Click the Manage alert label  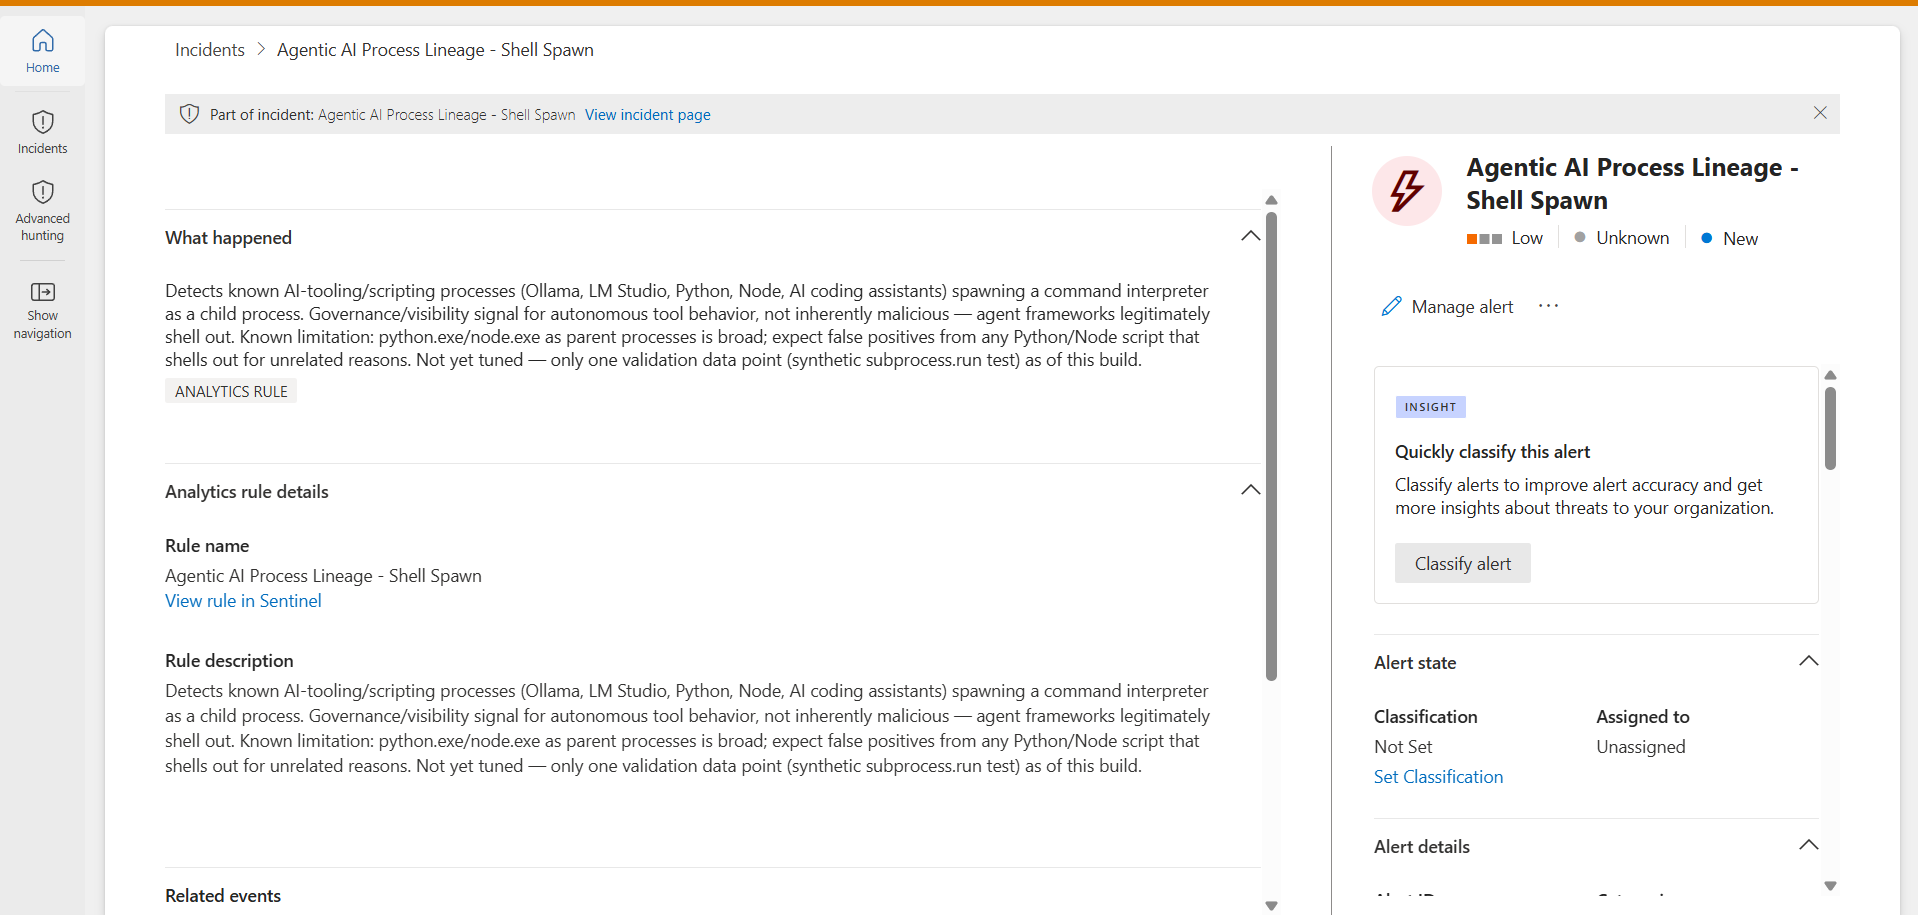click(x=1462, y=307)
